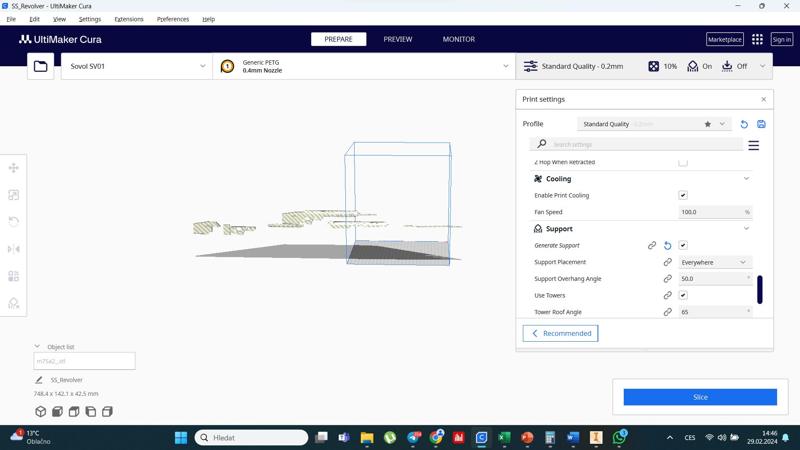The width and height of the screenshot is (800, 450).
Task: Edit the Tower Roof Angle value field
Action: (x=715, y=312)
